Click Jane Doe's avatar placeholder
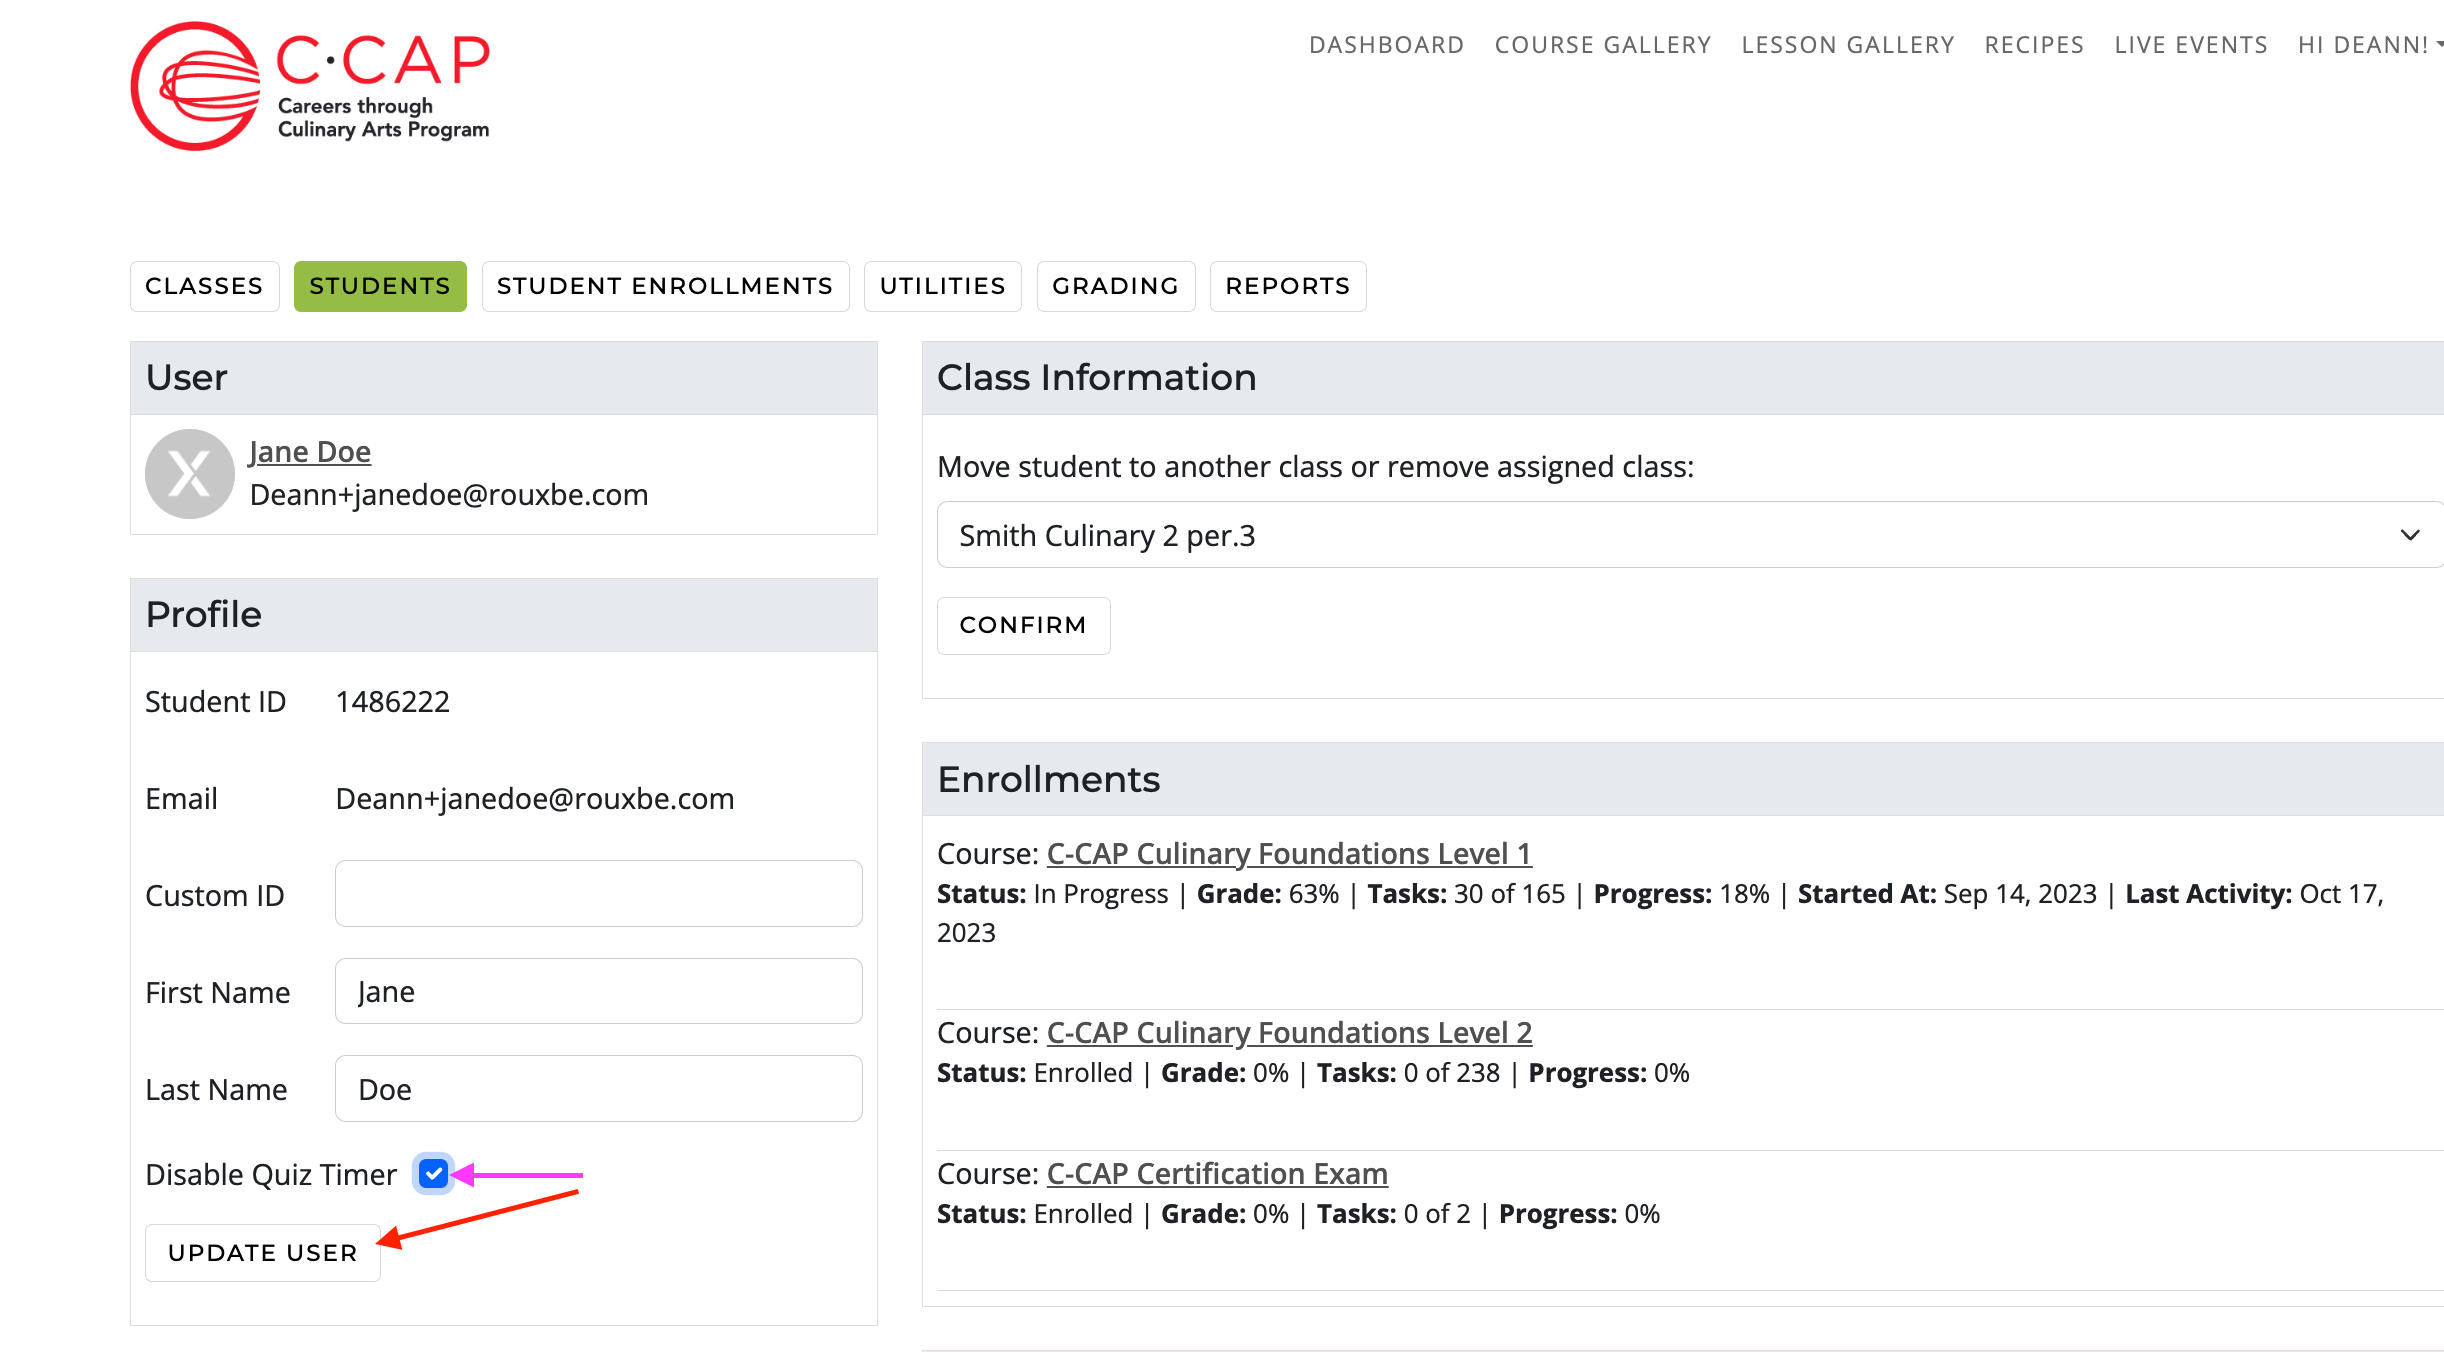Screen dimensions: 2444x1352 pyautogui.click(x=190, y=474)
